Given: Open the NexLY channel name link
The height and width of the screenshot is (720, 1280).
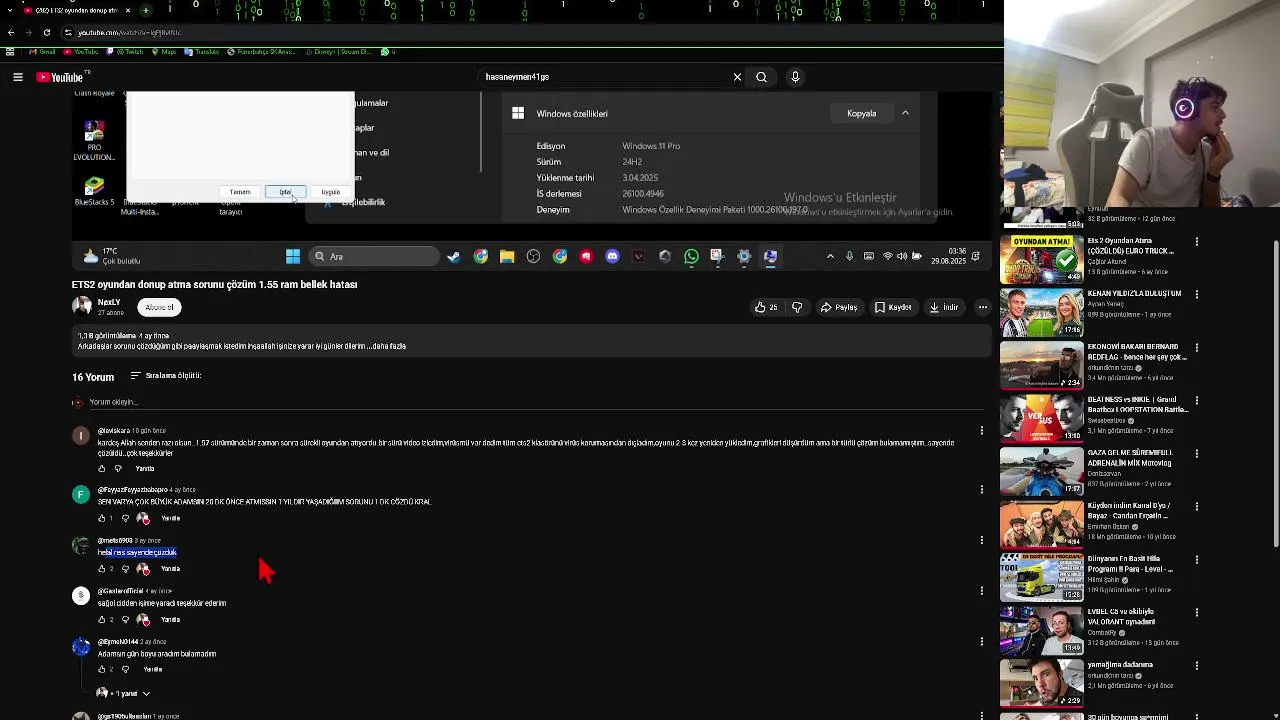Looking at the screenshot, I should (109, 302).
